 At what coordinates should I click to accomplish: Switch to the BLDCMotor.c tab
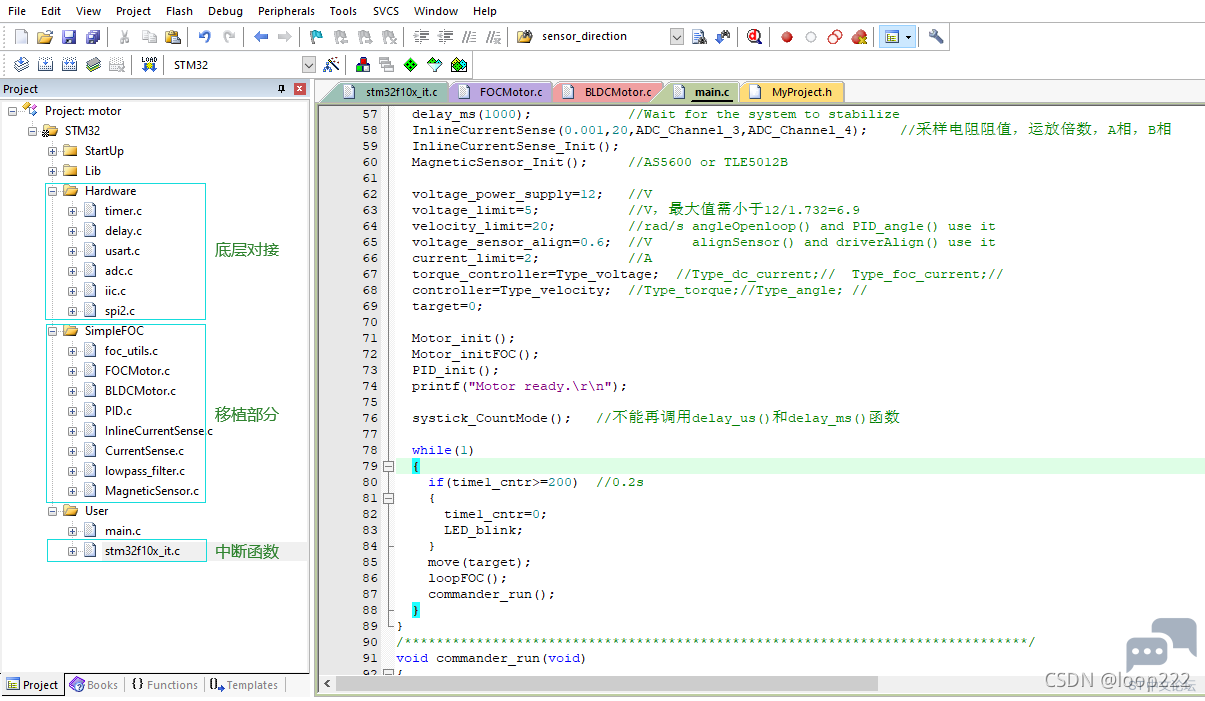coord(608,92)
